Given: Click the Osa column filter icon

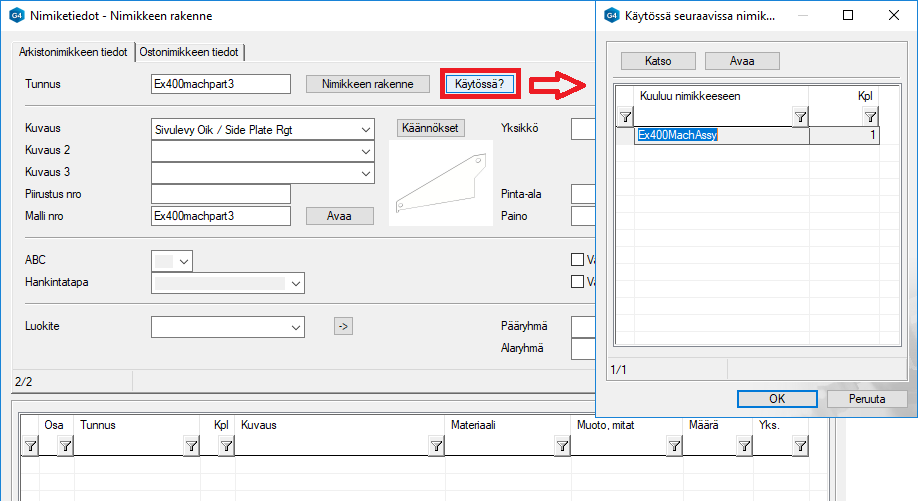Looking at the screenshot, I should [x=65, y=447].
